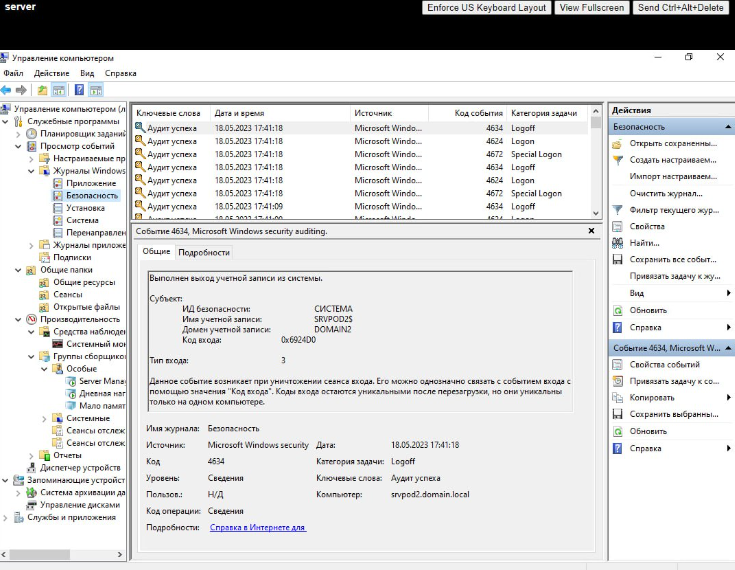The image size is (735, 570).
Task: Click the Просмотр событий tree icon
Action: pos(31,146)
